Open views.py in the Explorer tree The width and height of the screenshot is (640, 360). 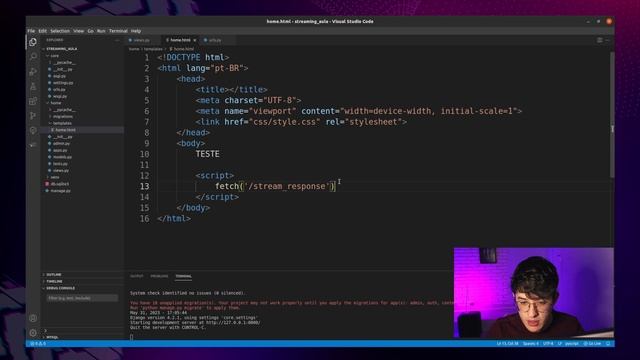coord(61,170)
